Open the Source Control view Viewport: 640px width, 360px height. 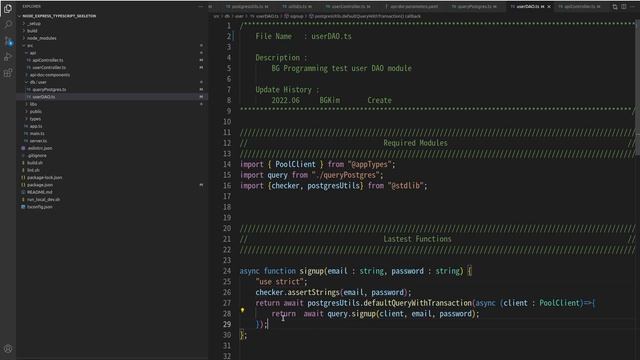[8, 41]
